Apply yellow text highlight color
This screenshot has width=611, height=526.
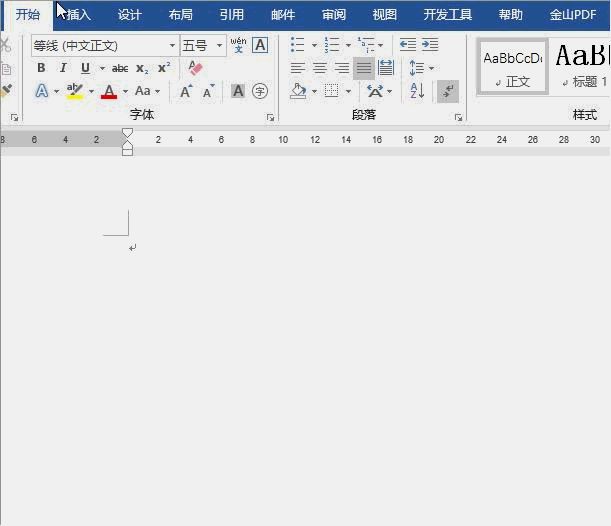tap(74, 91)
